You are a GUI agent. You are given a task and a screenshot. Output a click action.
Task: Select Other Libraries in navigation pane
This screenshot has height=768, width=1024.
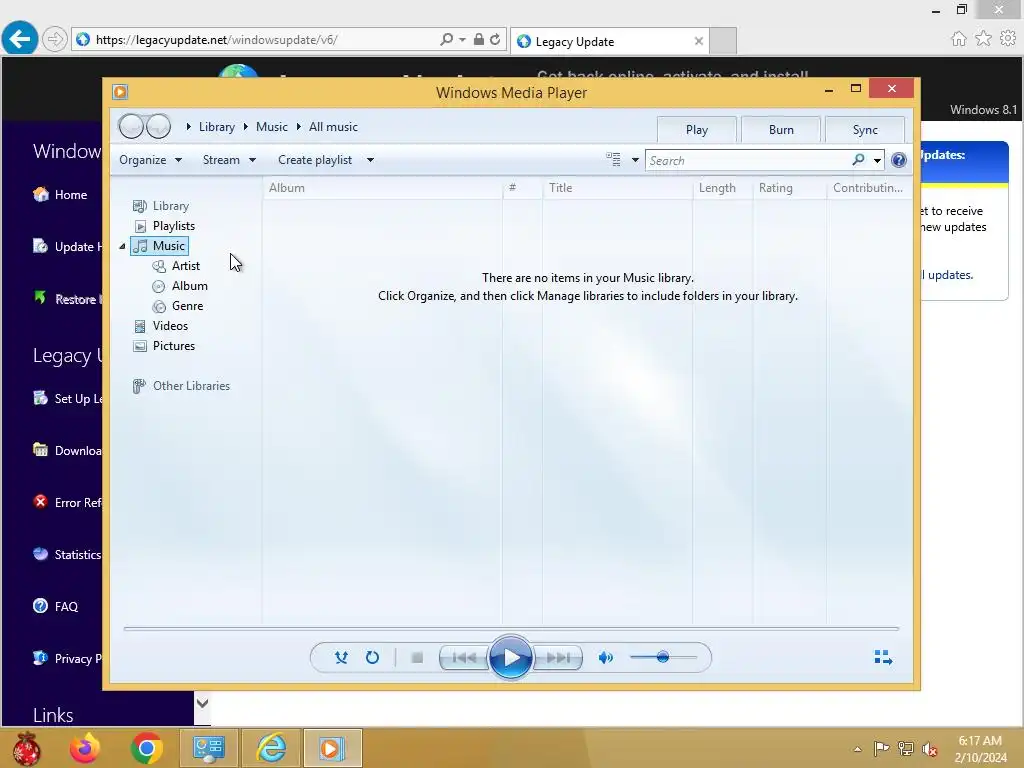[x=191, y=386]
